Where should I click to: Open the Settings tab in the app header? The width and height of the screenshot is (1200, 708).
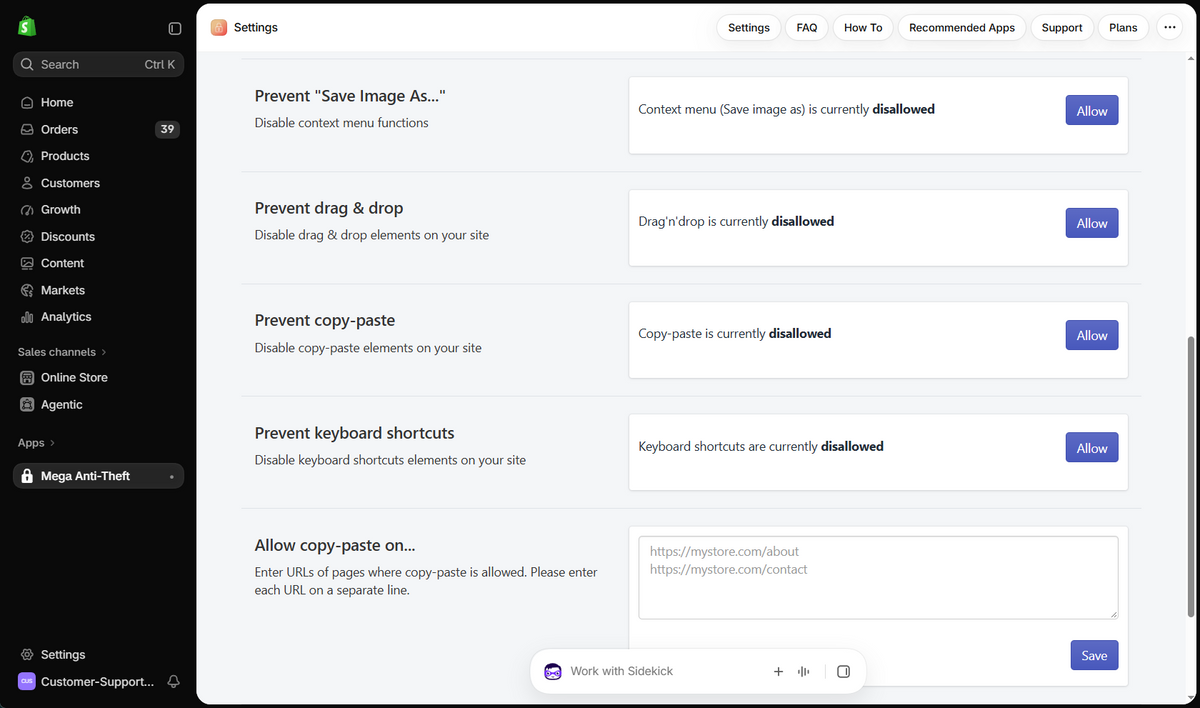point(749,28)
